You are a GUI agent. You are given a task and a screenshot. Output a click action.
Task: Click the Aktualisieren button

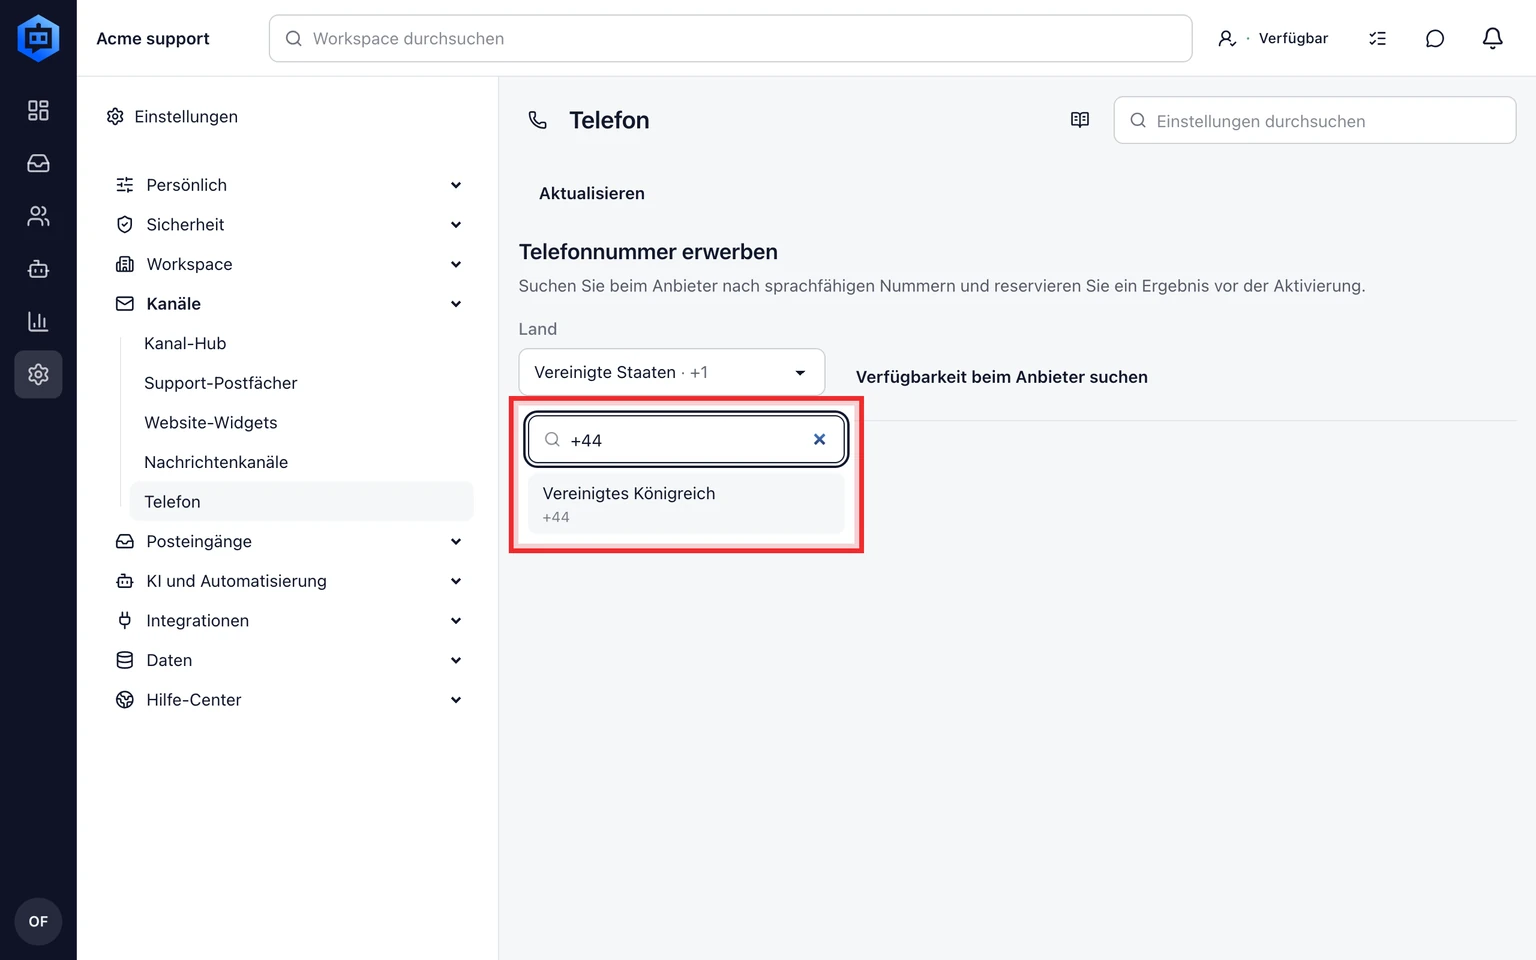pyautogui.click(x=591, y=193)
